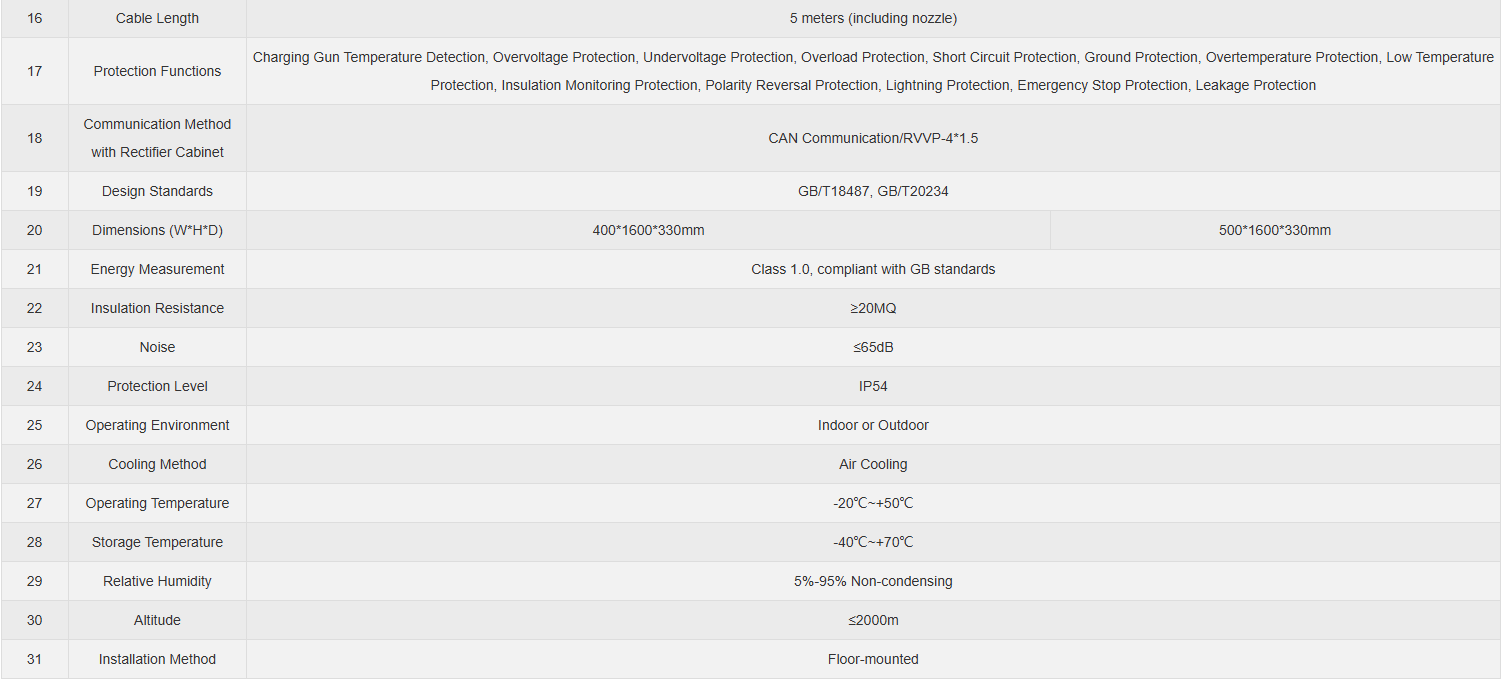Click the CAN Communication/RVVP-4*1.5 value
This screenshot has width=1504, height=685.
tap(873, 138)
